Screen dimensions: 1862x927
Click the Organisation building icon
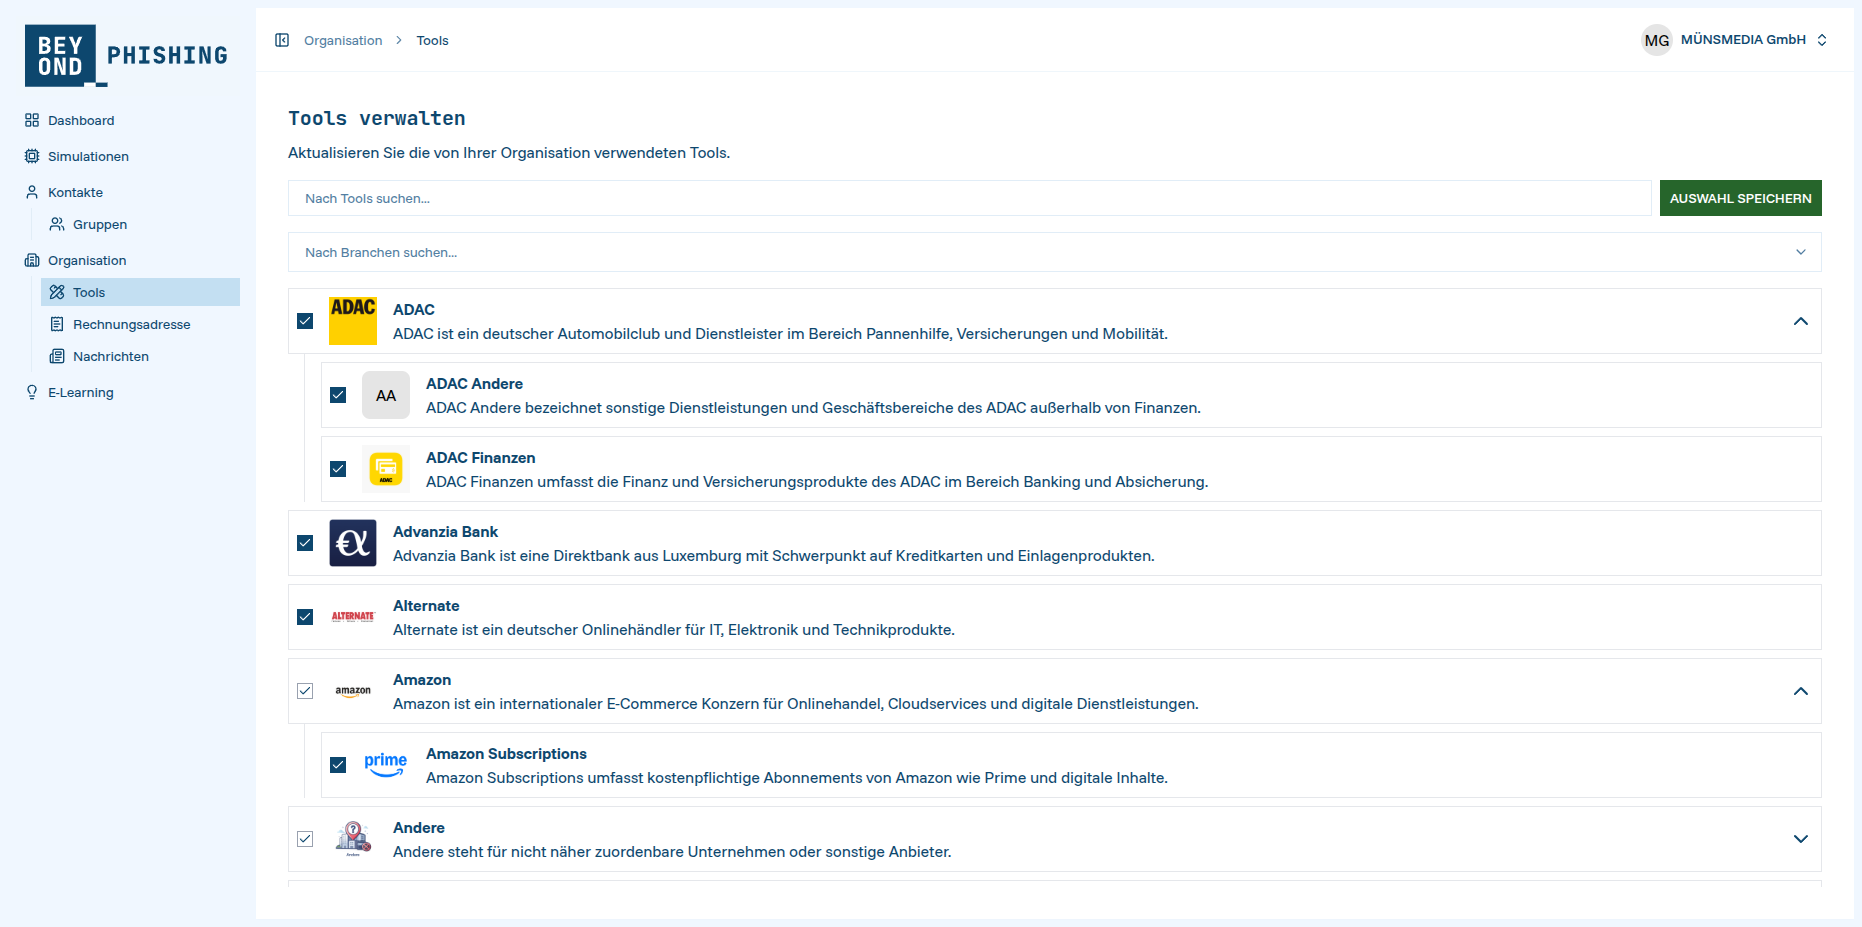[x=32, y=260]
